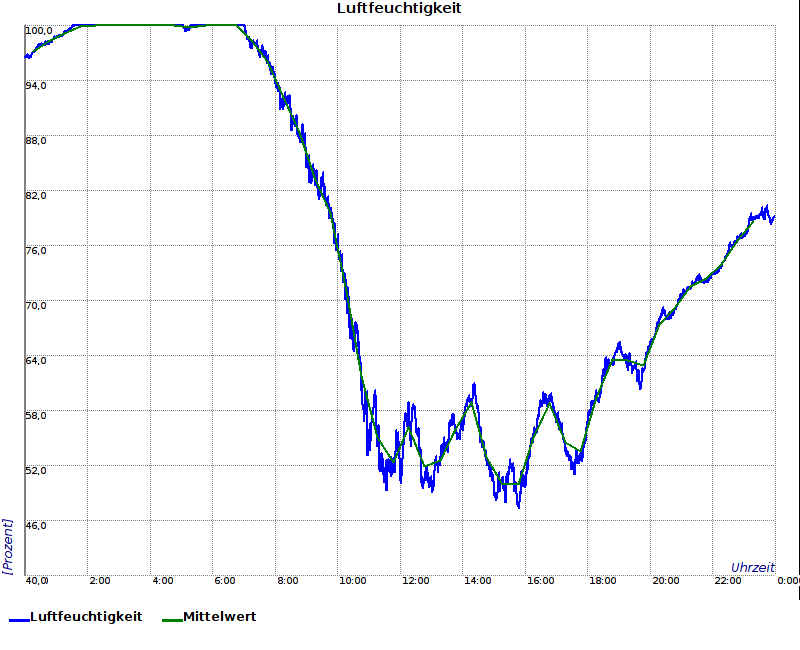Click the x-axis time label 10:00
The height and width of the screenshot is (650, 800).
point(353,581)
